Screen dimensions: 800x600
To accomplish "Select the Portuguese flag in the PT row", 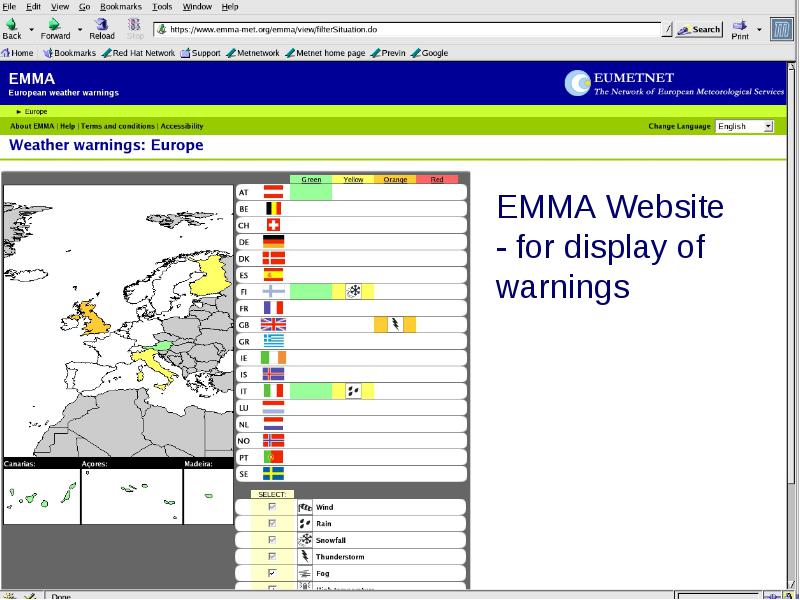I will coord(273,457).
